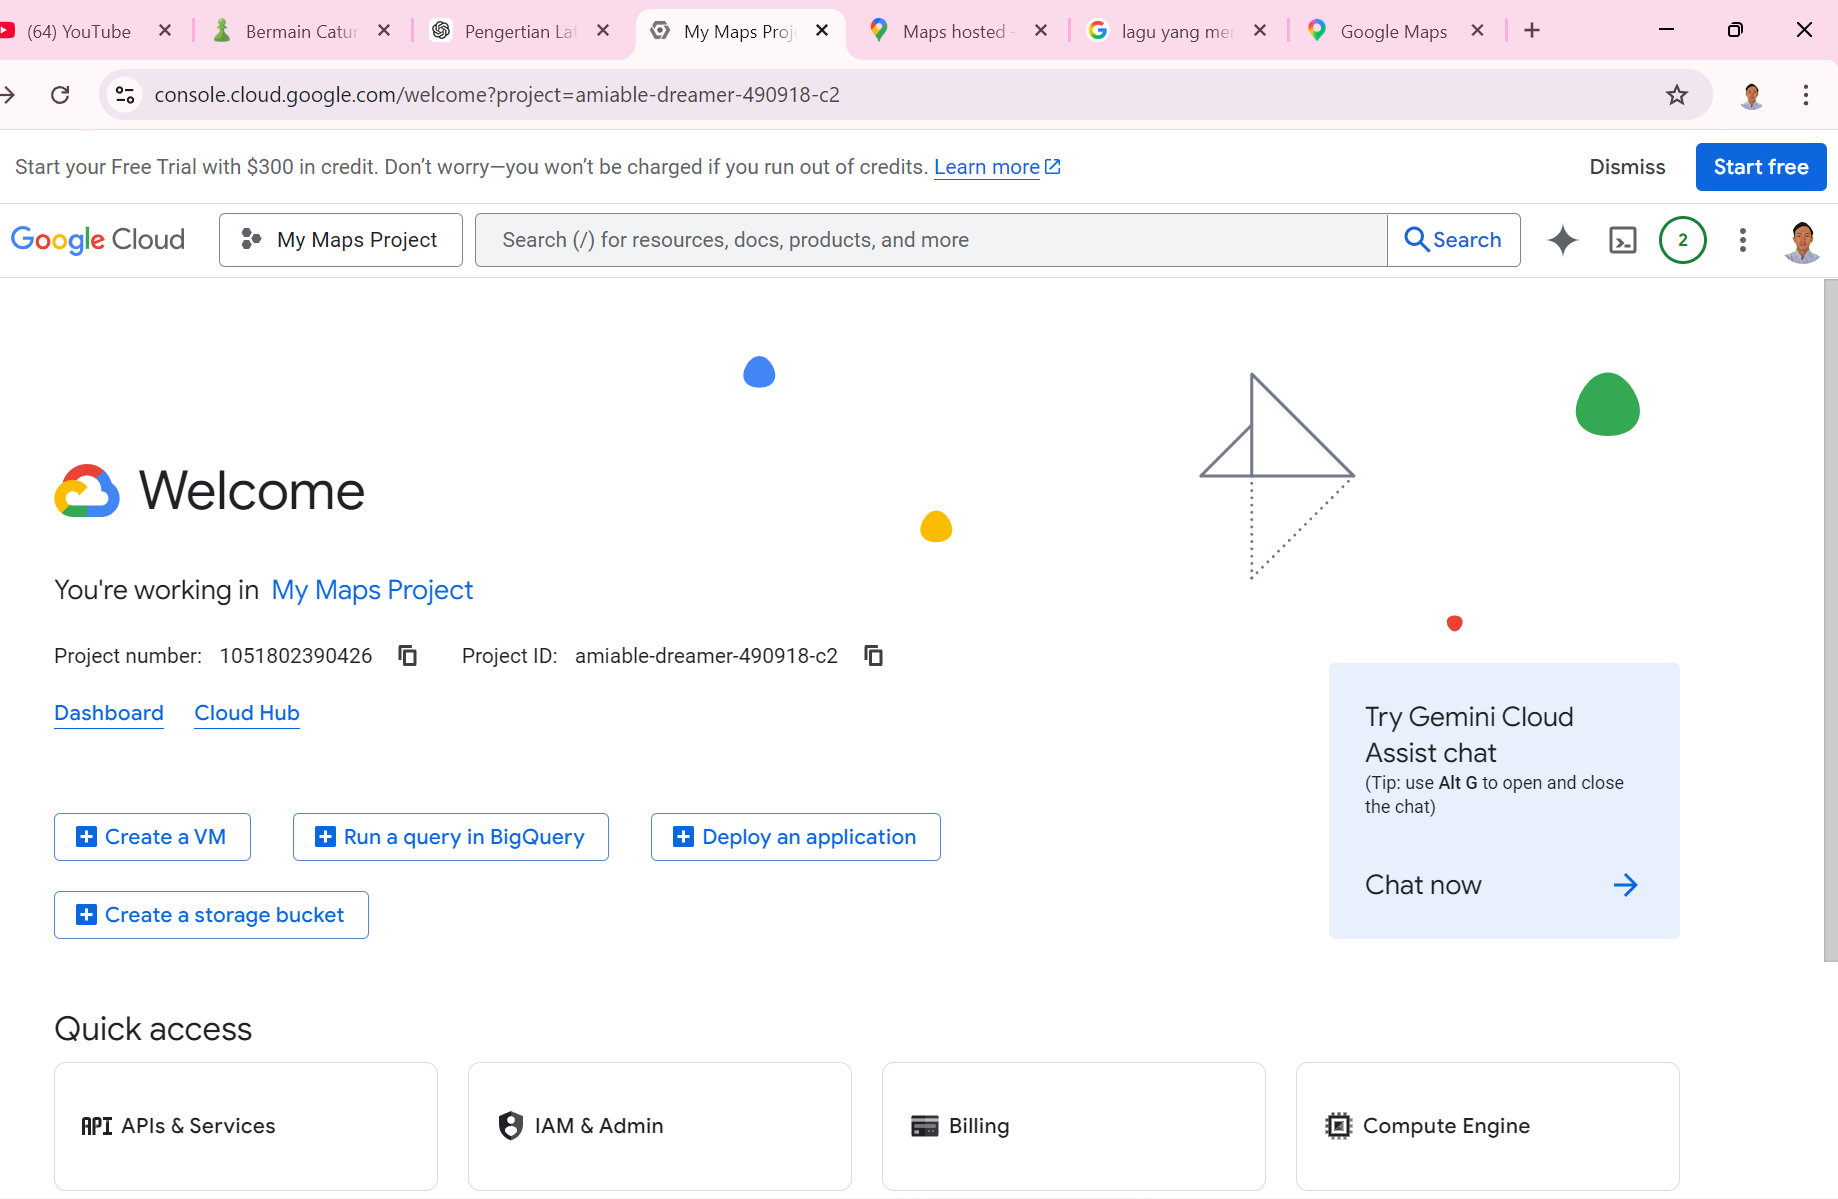Click the Quick access heading
1838x1199 pixels.
coord(153,1029)
